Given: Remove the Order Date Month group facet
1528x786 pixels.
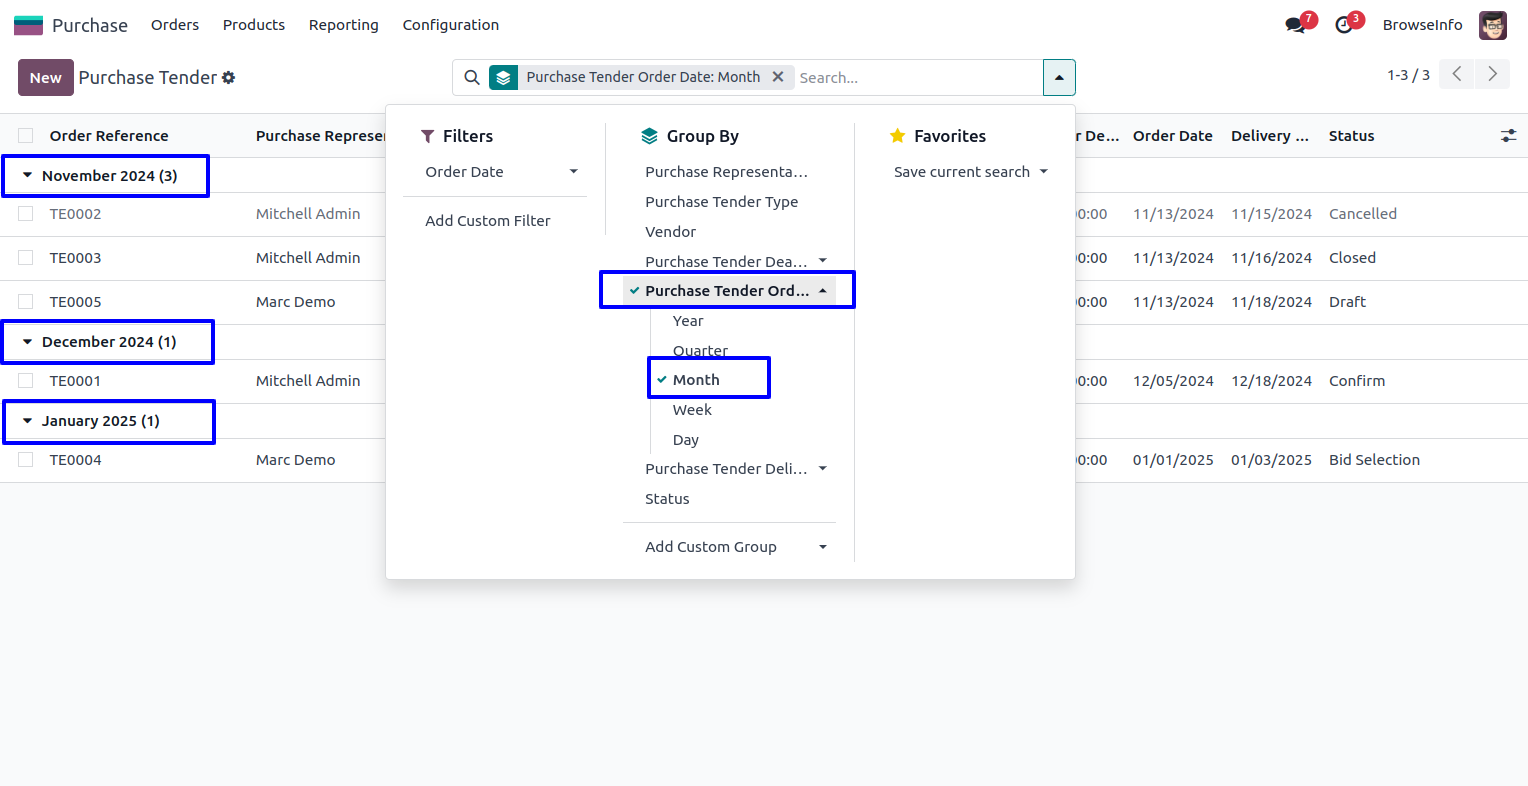Looking at the screenshot, I should click(778, 77).
